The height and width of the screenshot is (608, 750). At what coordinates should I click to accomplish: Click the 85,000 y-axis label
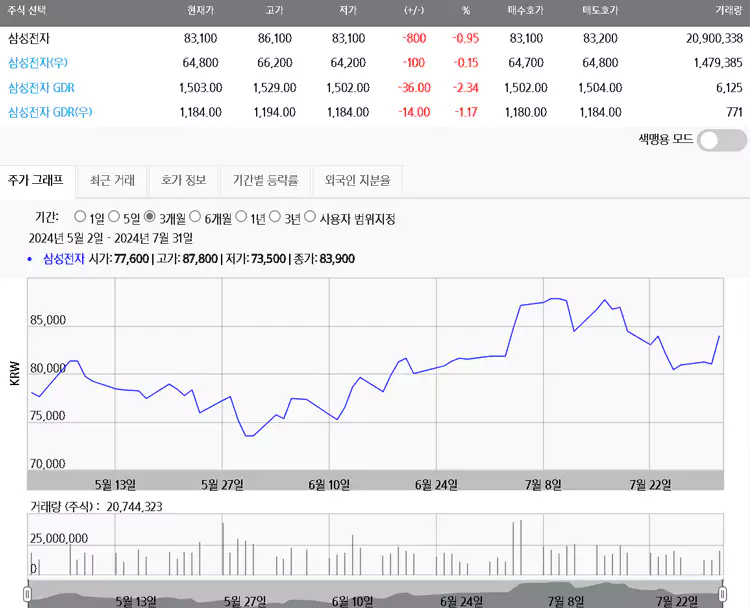(x=48, y=320)
